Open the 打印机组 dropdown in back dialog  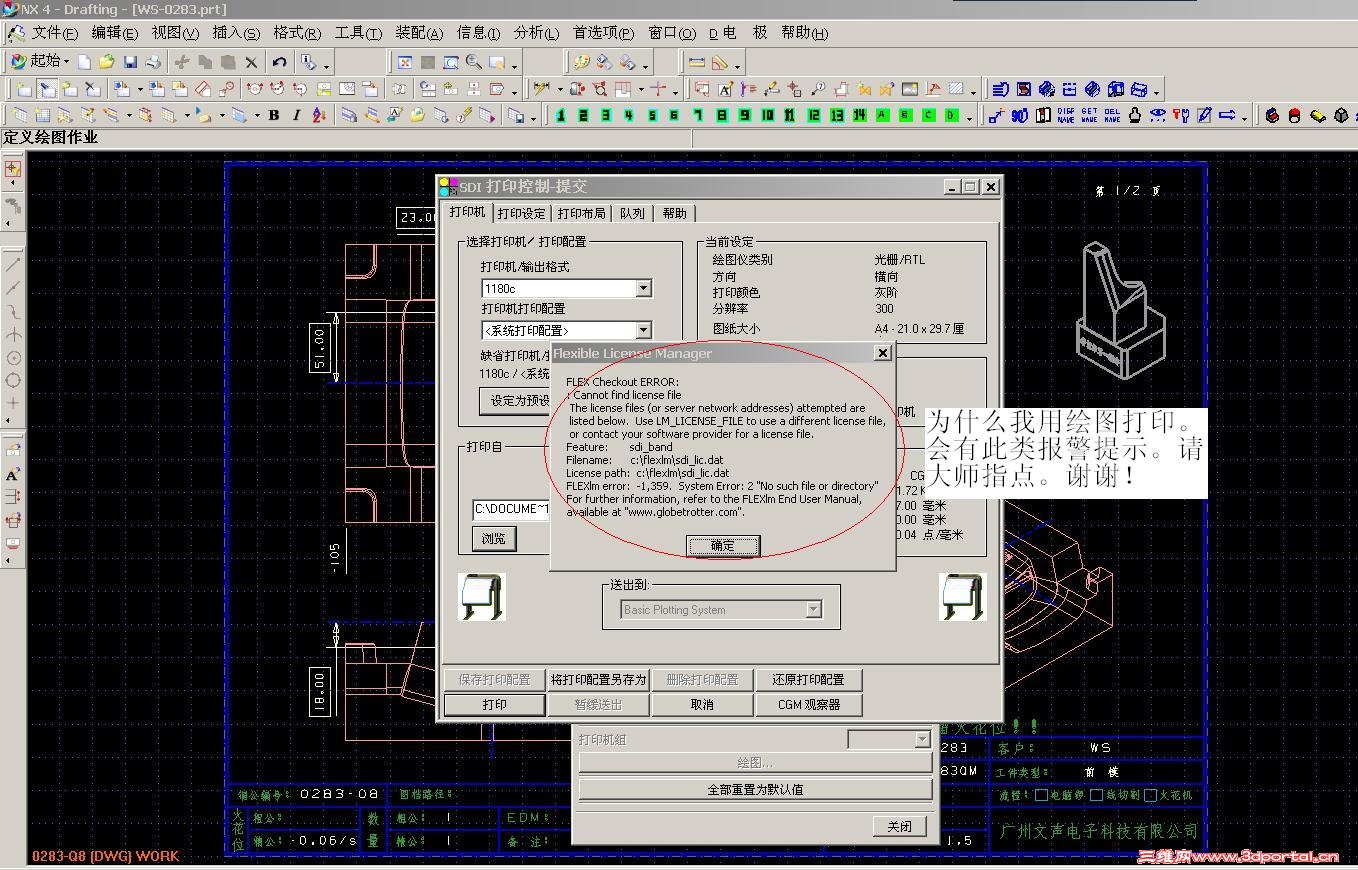click(x=922, y=739)
